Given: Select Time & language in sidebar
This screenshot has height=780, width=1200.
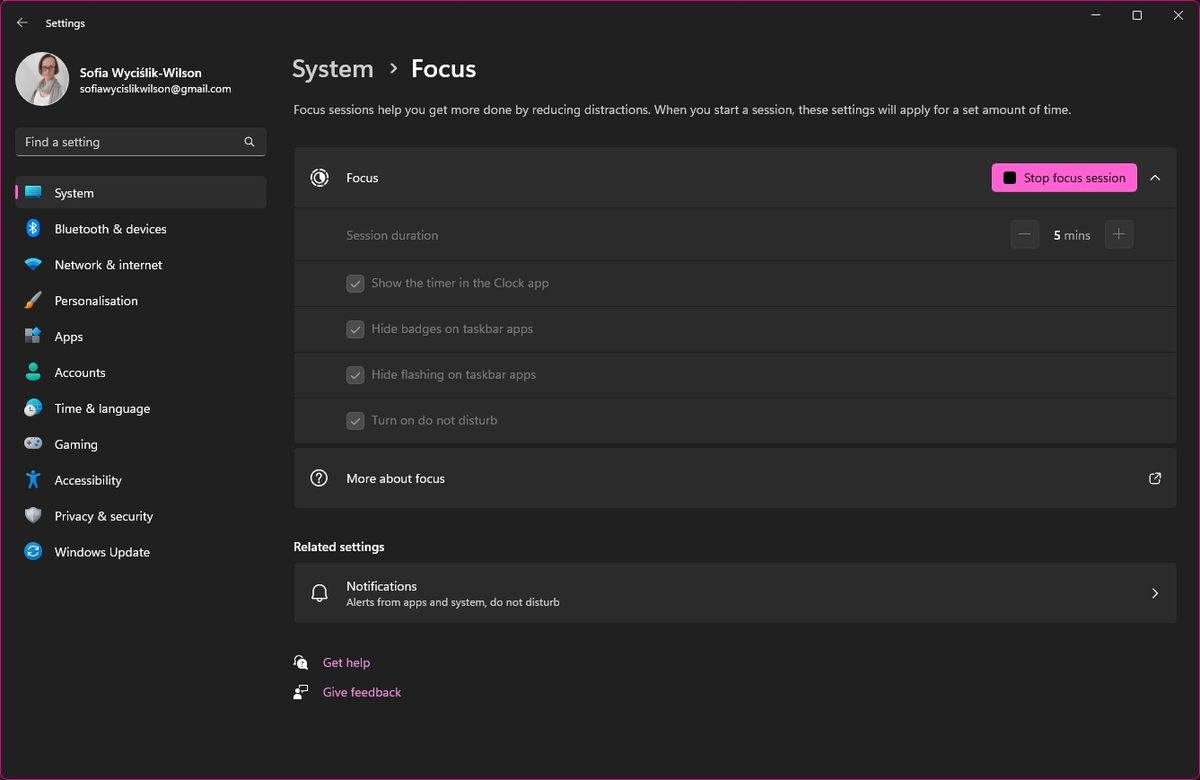Looking at the screenshot, I should 102,408.
